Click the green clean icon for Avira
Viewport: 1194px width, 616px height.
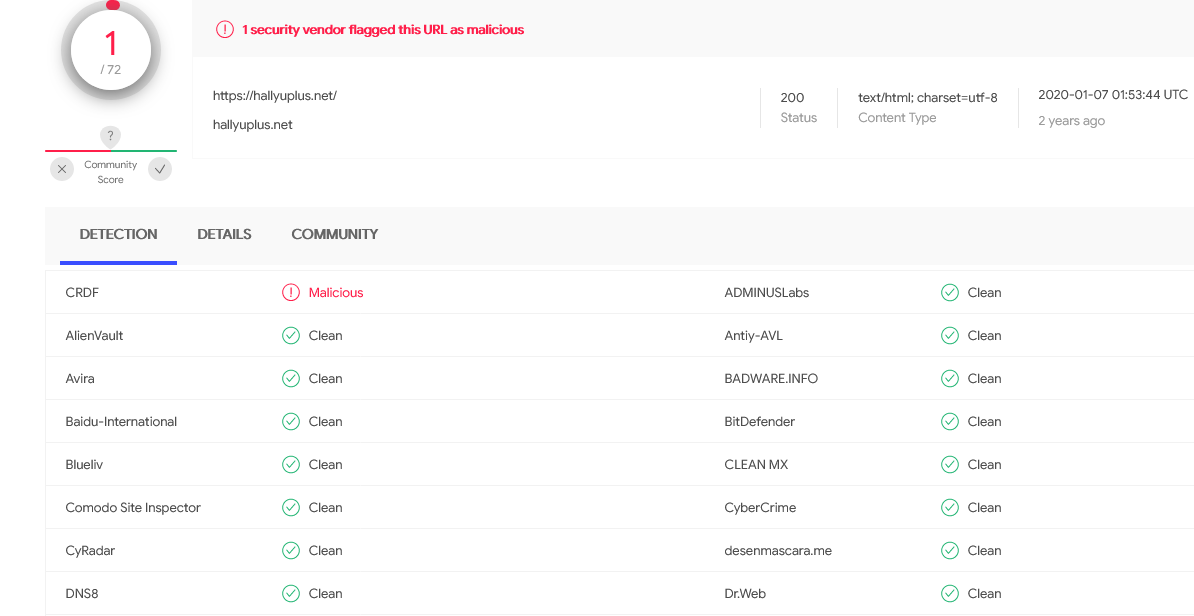[x=291, y=378]
